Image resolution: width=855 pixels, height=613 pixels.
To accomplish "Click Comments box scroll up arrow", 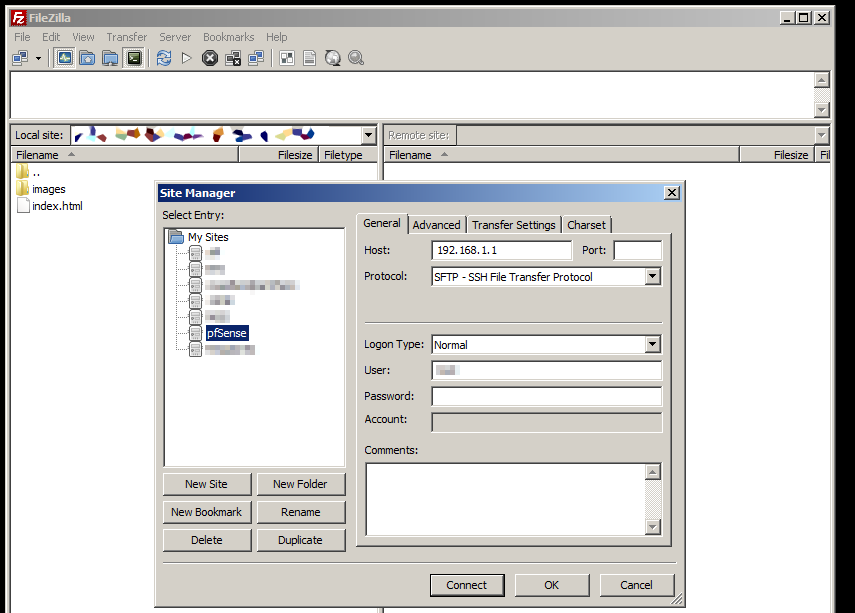I will click(653, 472).
